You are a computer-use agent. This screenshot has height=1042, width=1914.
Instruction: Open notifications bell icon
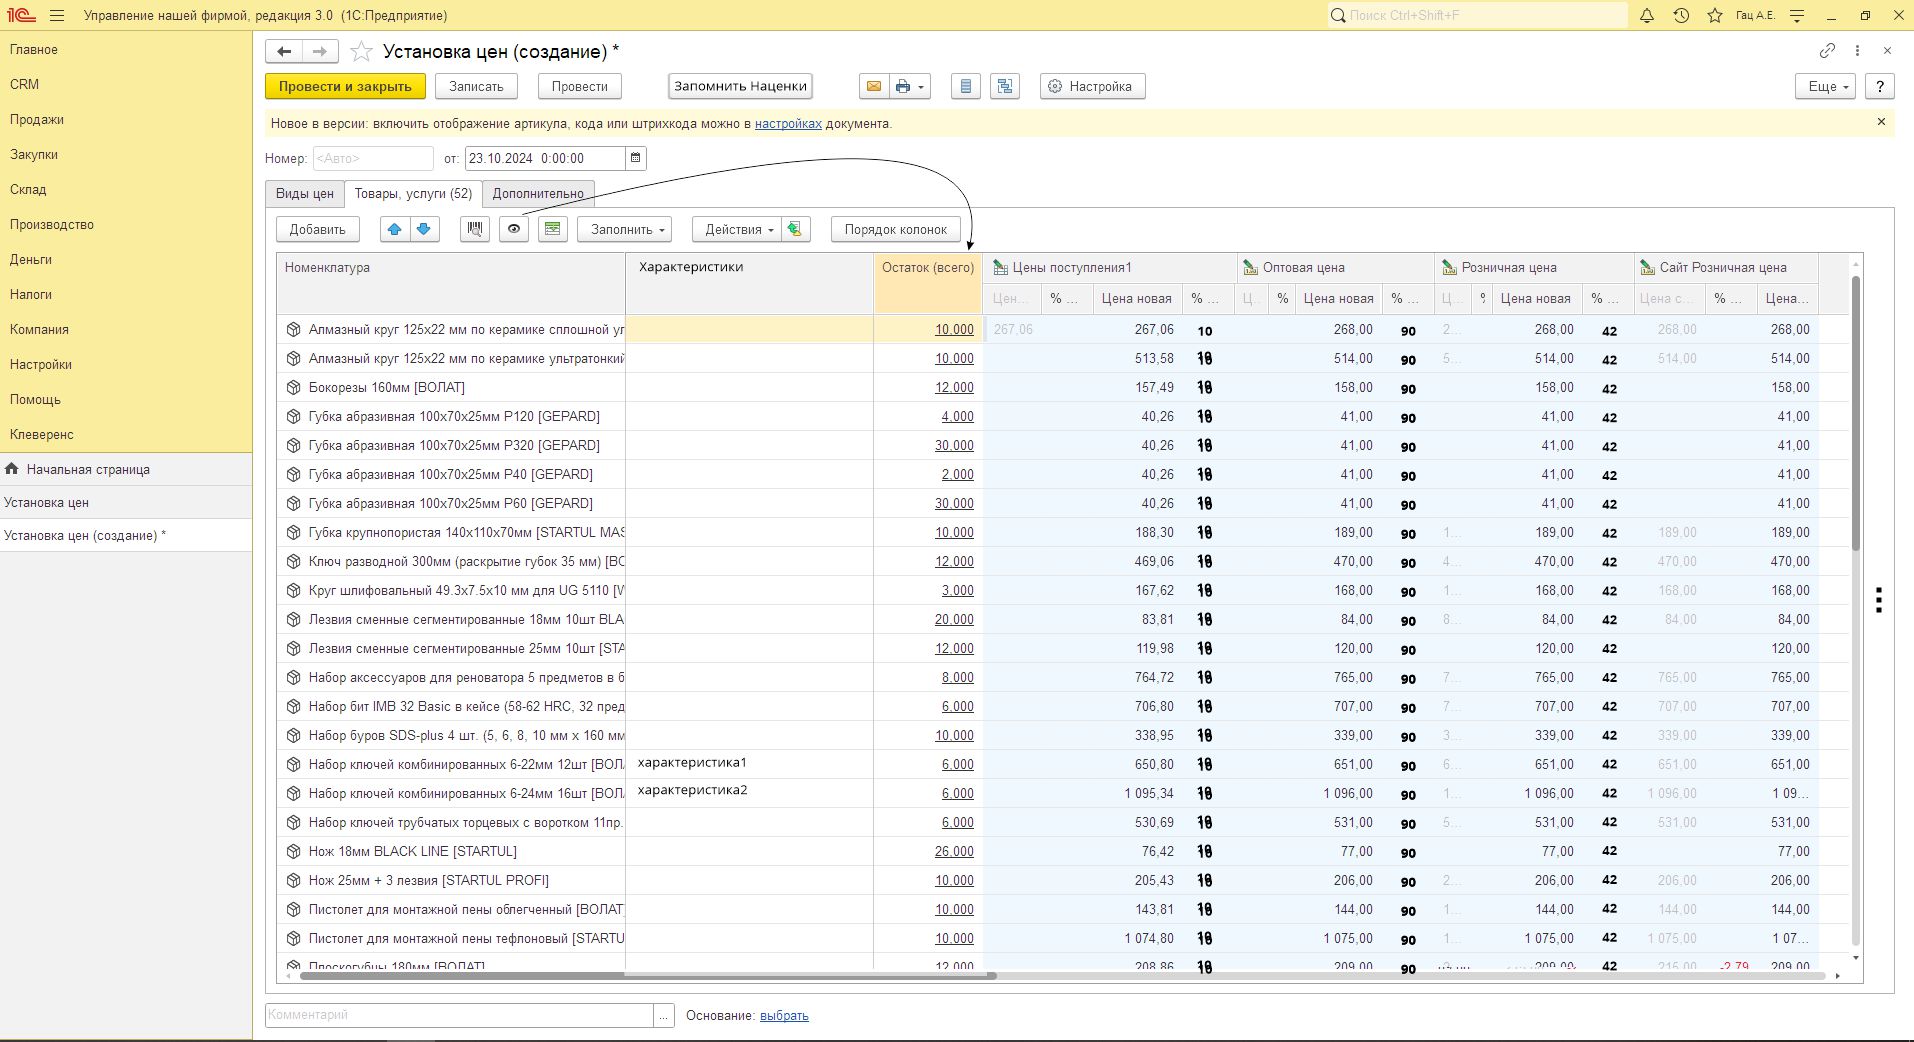pos(1647,16)
